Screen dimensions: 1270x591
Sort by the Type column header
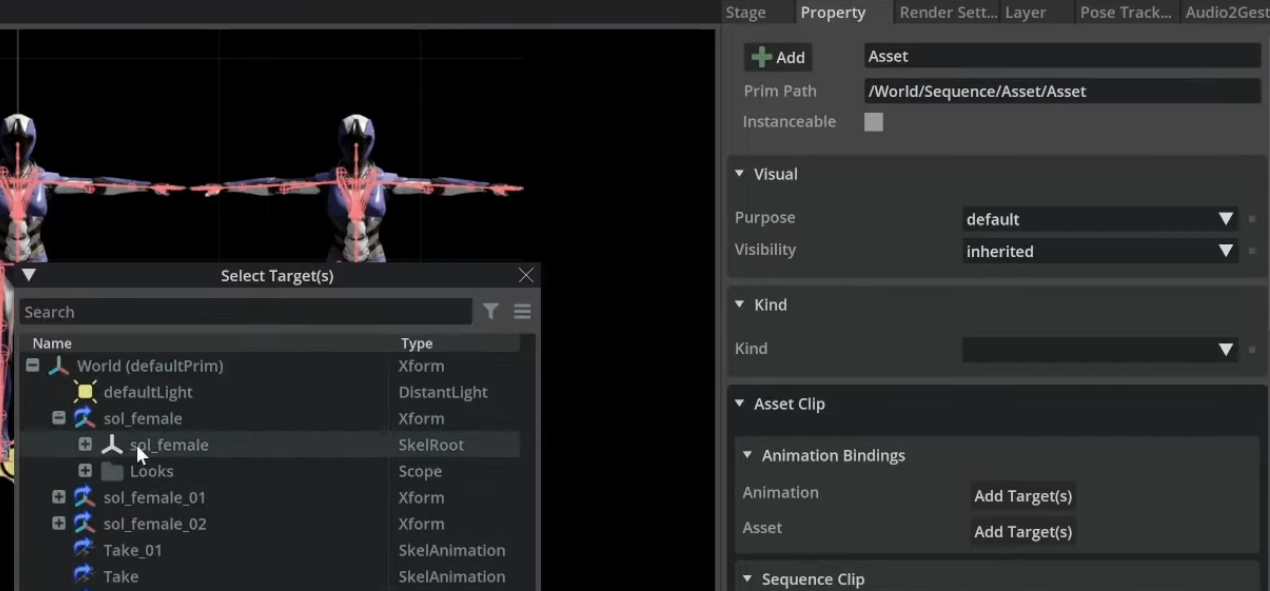[x=417, y=343]
